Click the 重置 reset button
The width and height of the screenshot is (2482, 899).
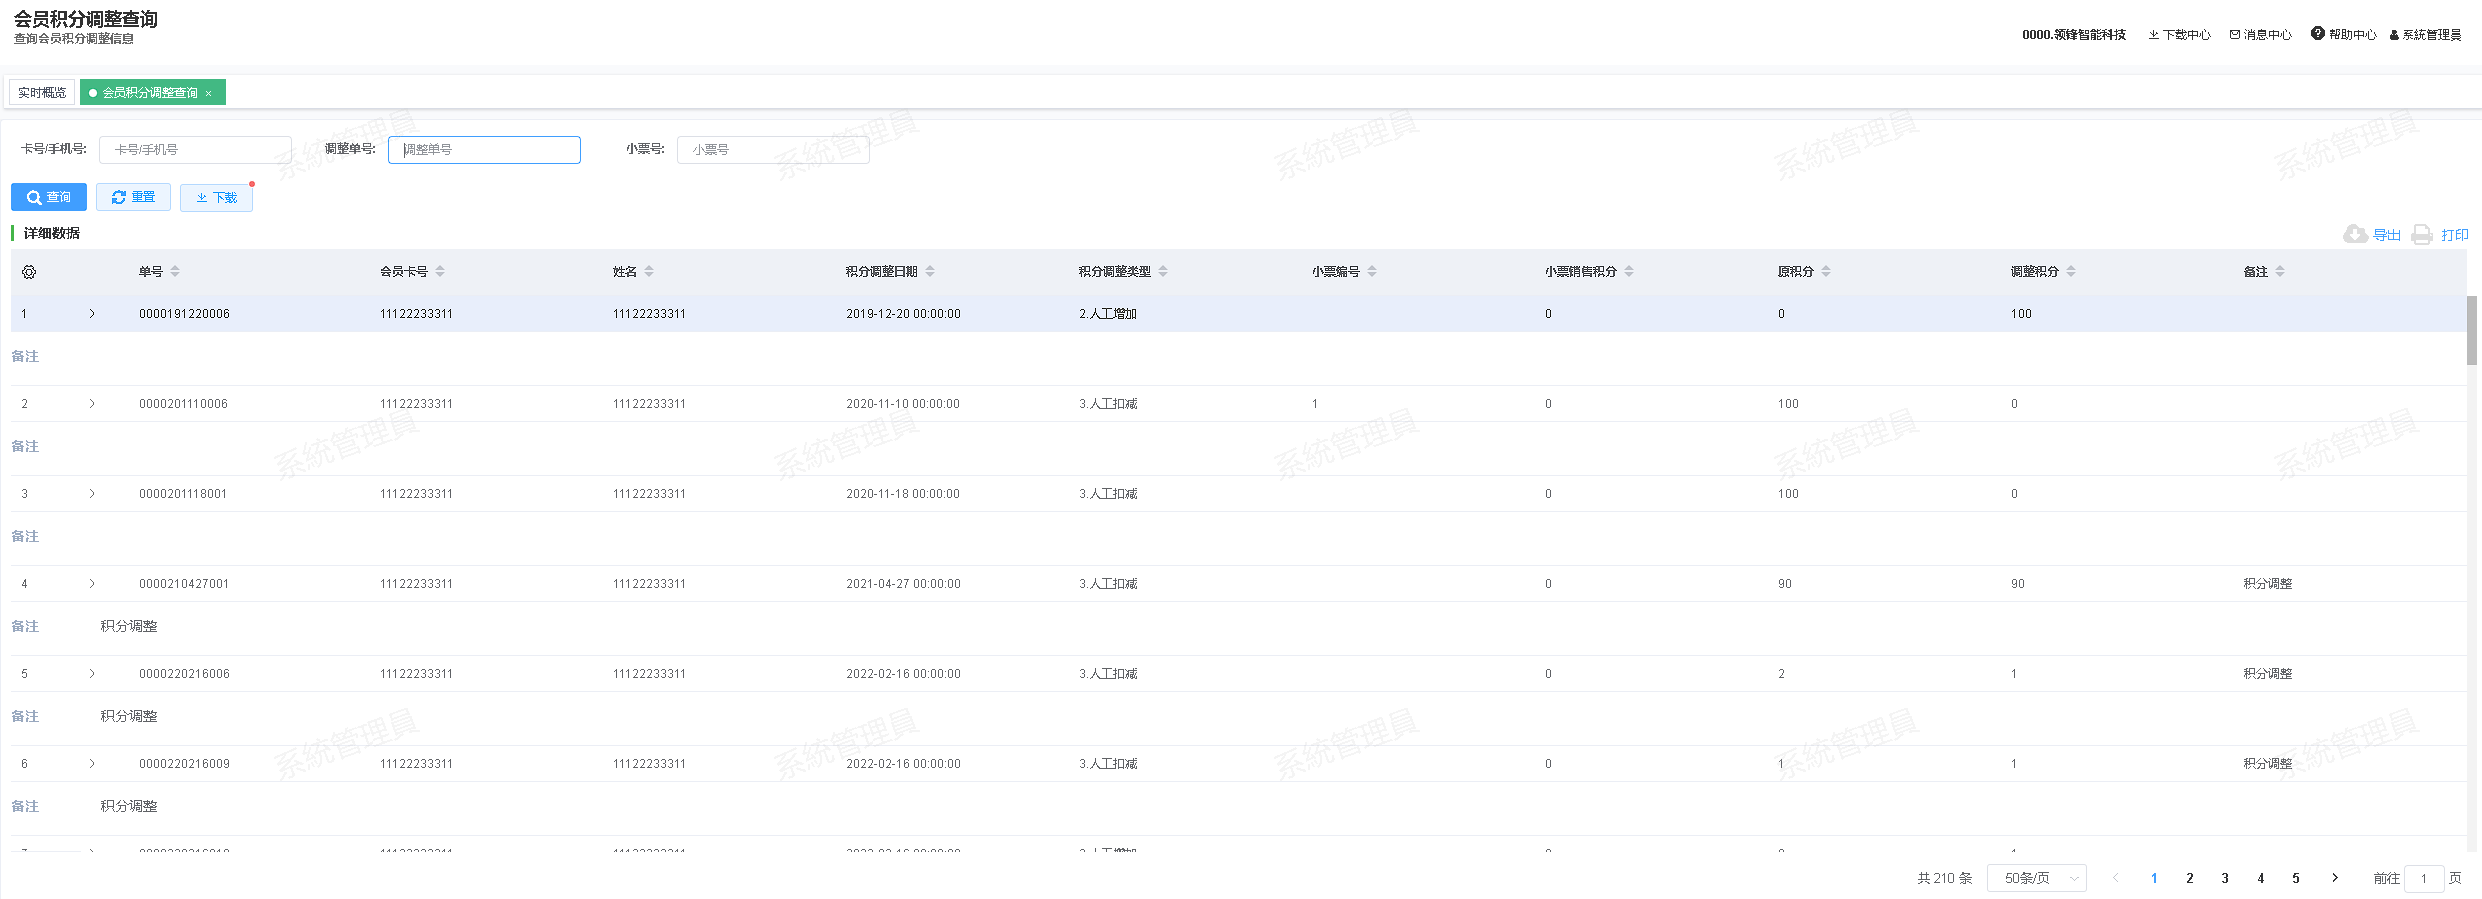pyautogui.click(x=133, y=197)
